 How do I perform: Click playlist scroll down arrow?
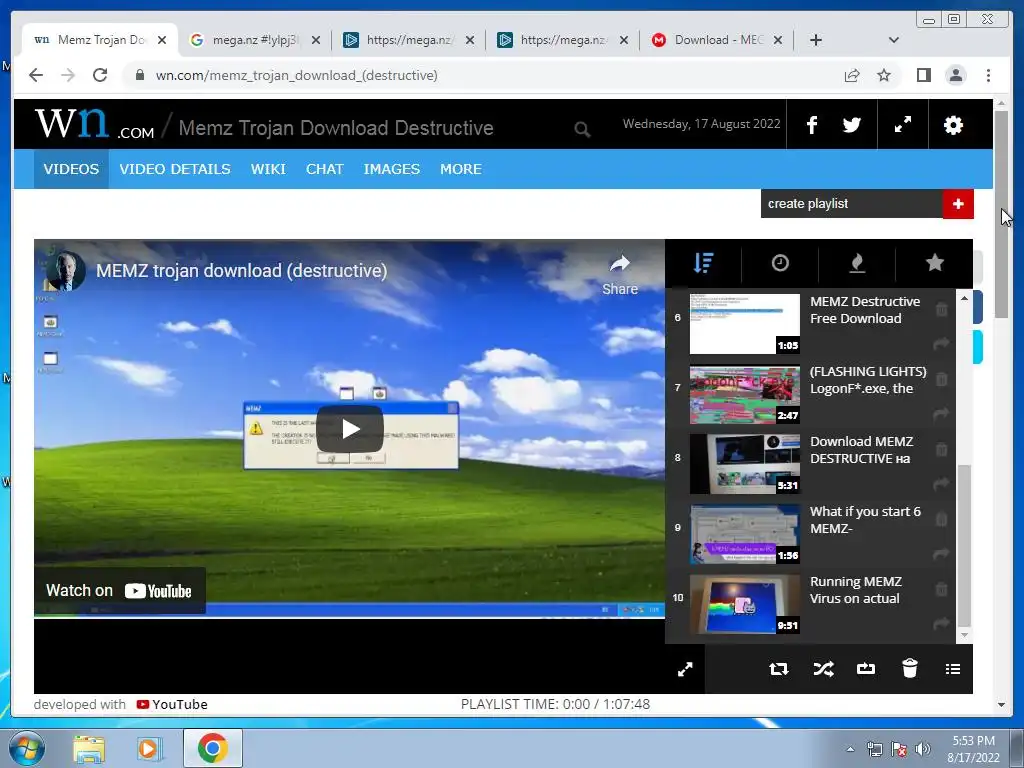[964, 634]
